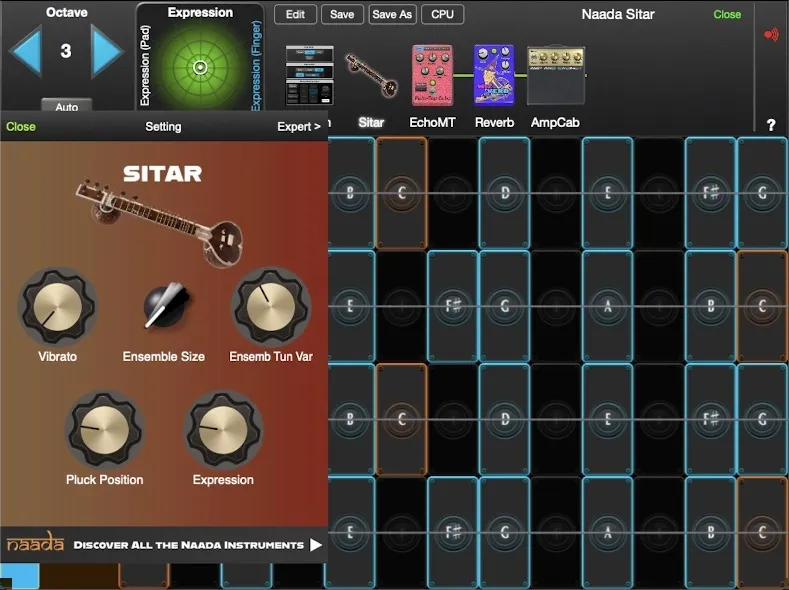Flip the Ensemble Size switch
789x590 pixels.
pos(166,305)
